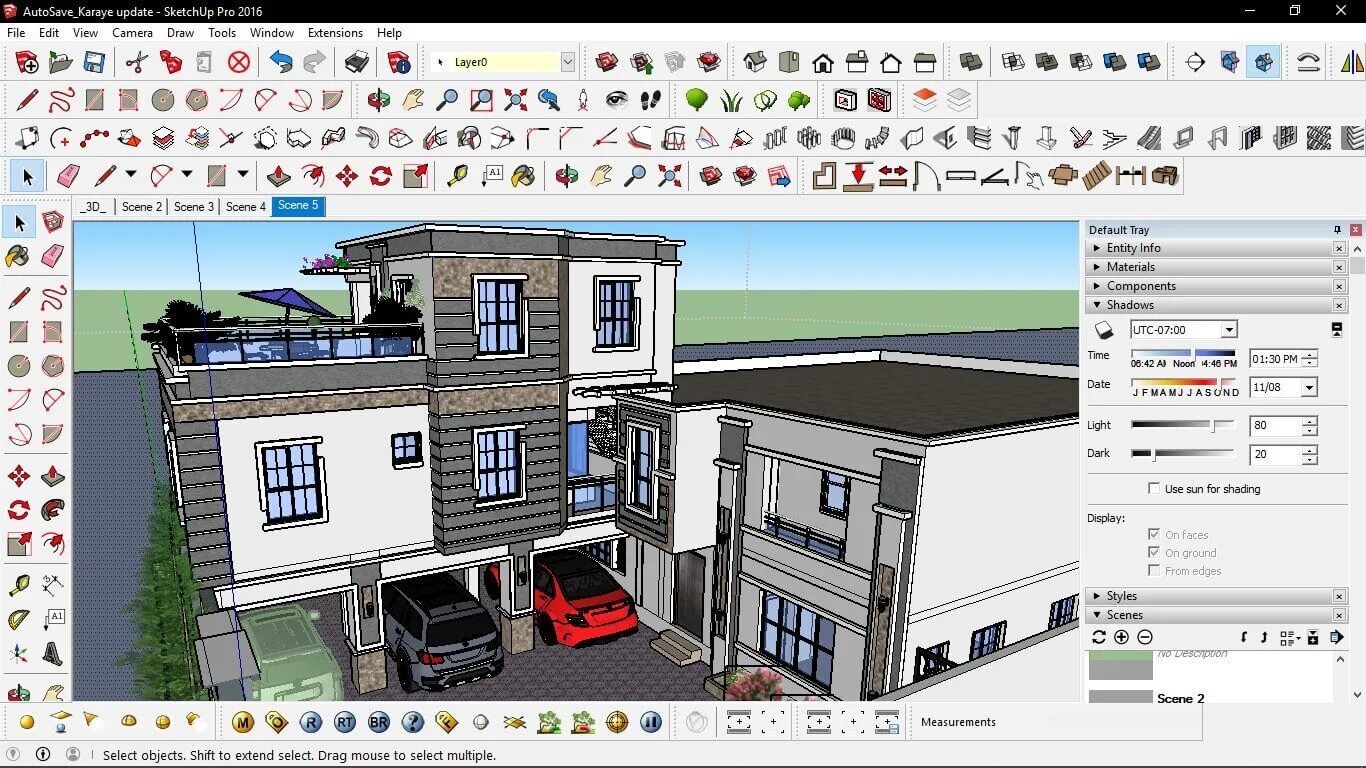Pin the Default Tray with pushpin
This screenshot has width=1366, height=768.
coord(1337,230)
